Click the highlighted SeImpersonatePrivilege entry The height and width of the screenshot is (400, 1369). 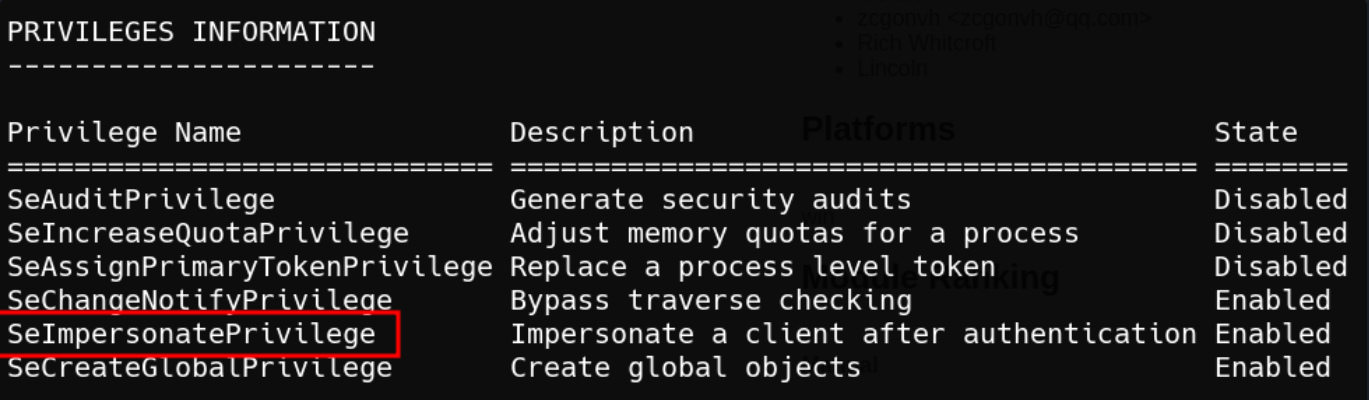coord(191,334)
